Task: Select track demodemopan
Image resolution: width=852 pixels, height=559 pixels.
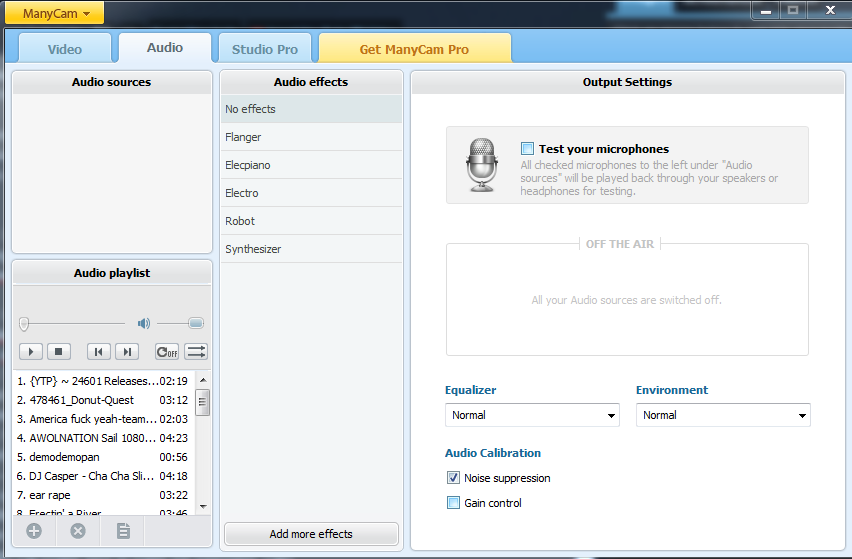Action: [x=103, y=457]
